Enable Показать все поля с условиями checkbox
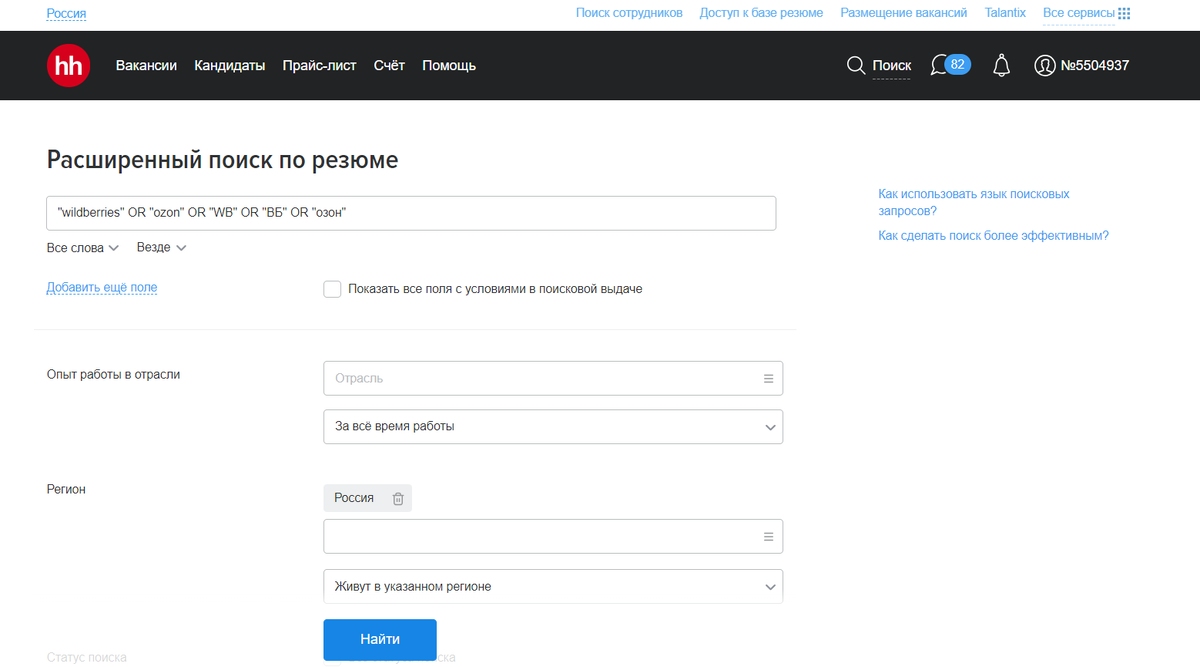1200x667 pixels. point(332,289)
